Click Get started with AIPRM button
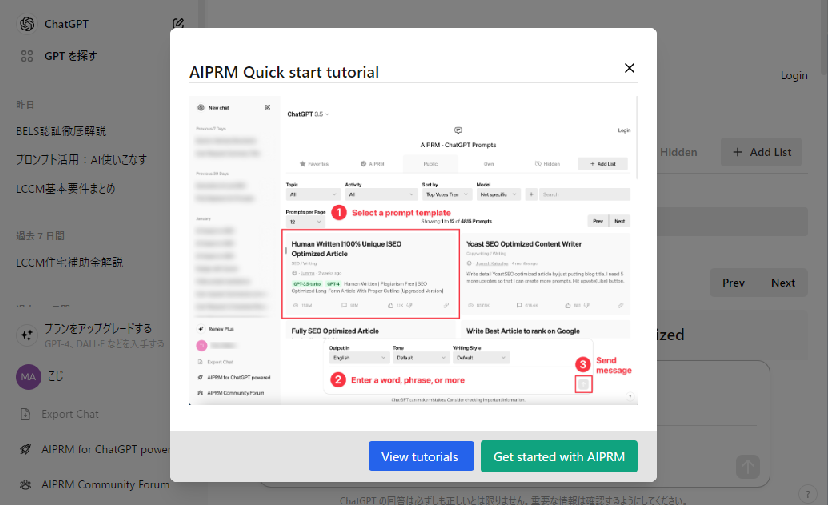Screen dimensions: 828x505 [x=559, y=456]
